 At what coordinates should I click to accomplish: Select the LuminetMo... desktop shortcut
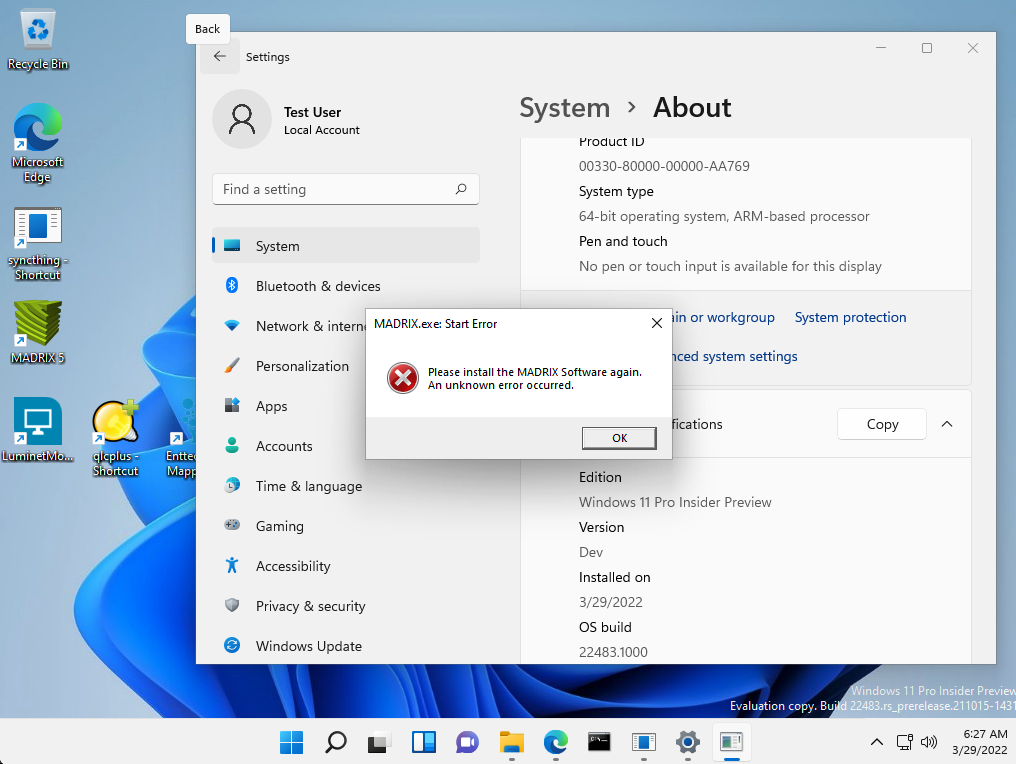point(38,430)
